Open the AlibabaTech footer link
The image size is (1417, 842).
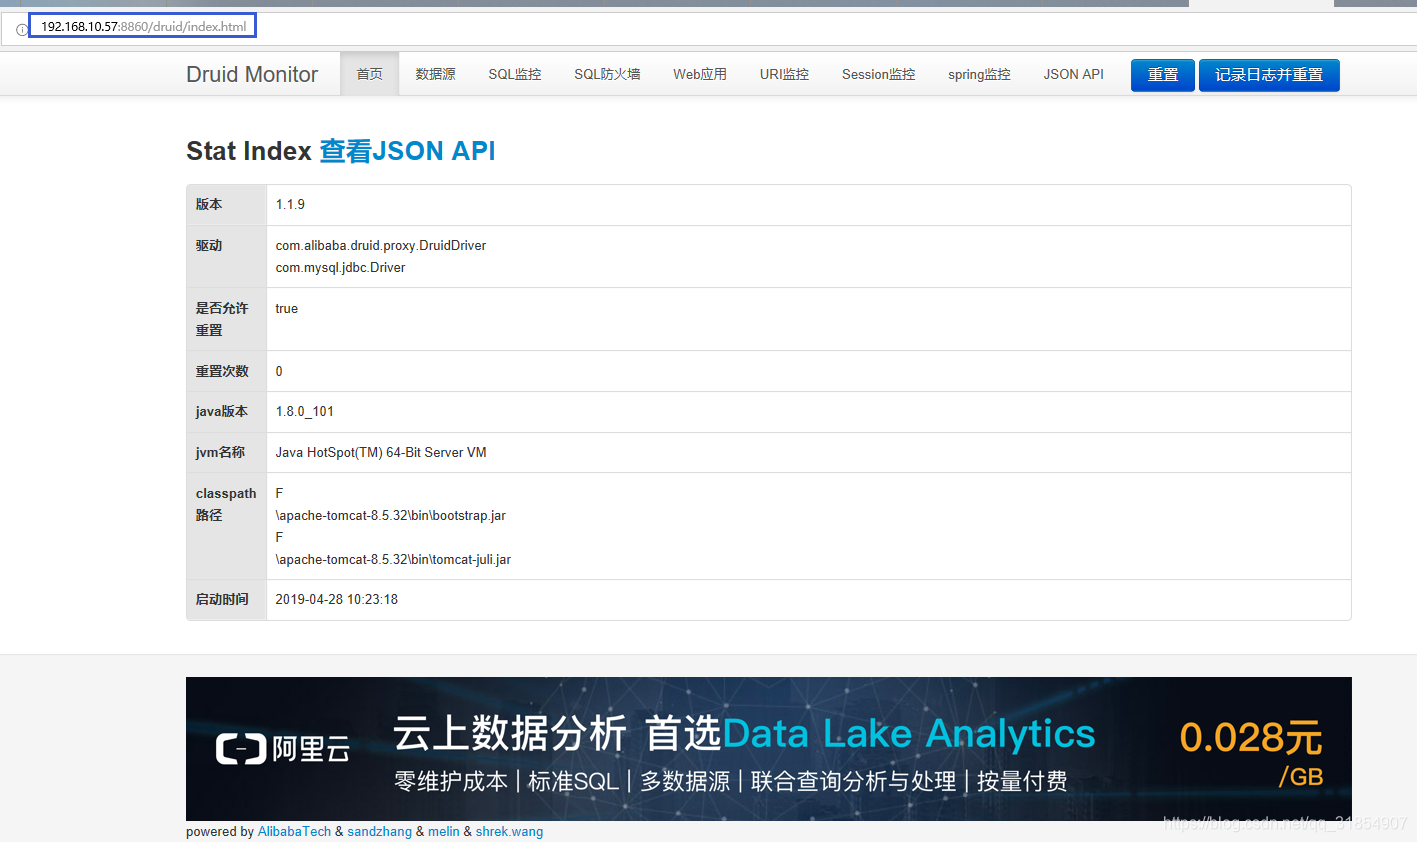tap(294, 831)
